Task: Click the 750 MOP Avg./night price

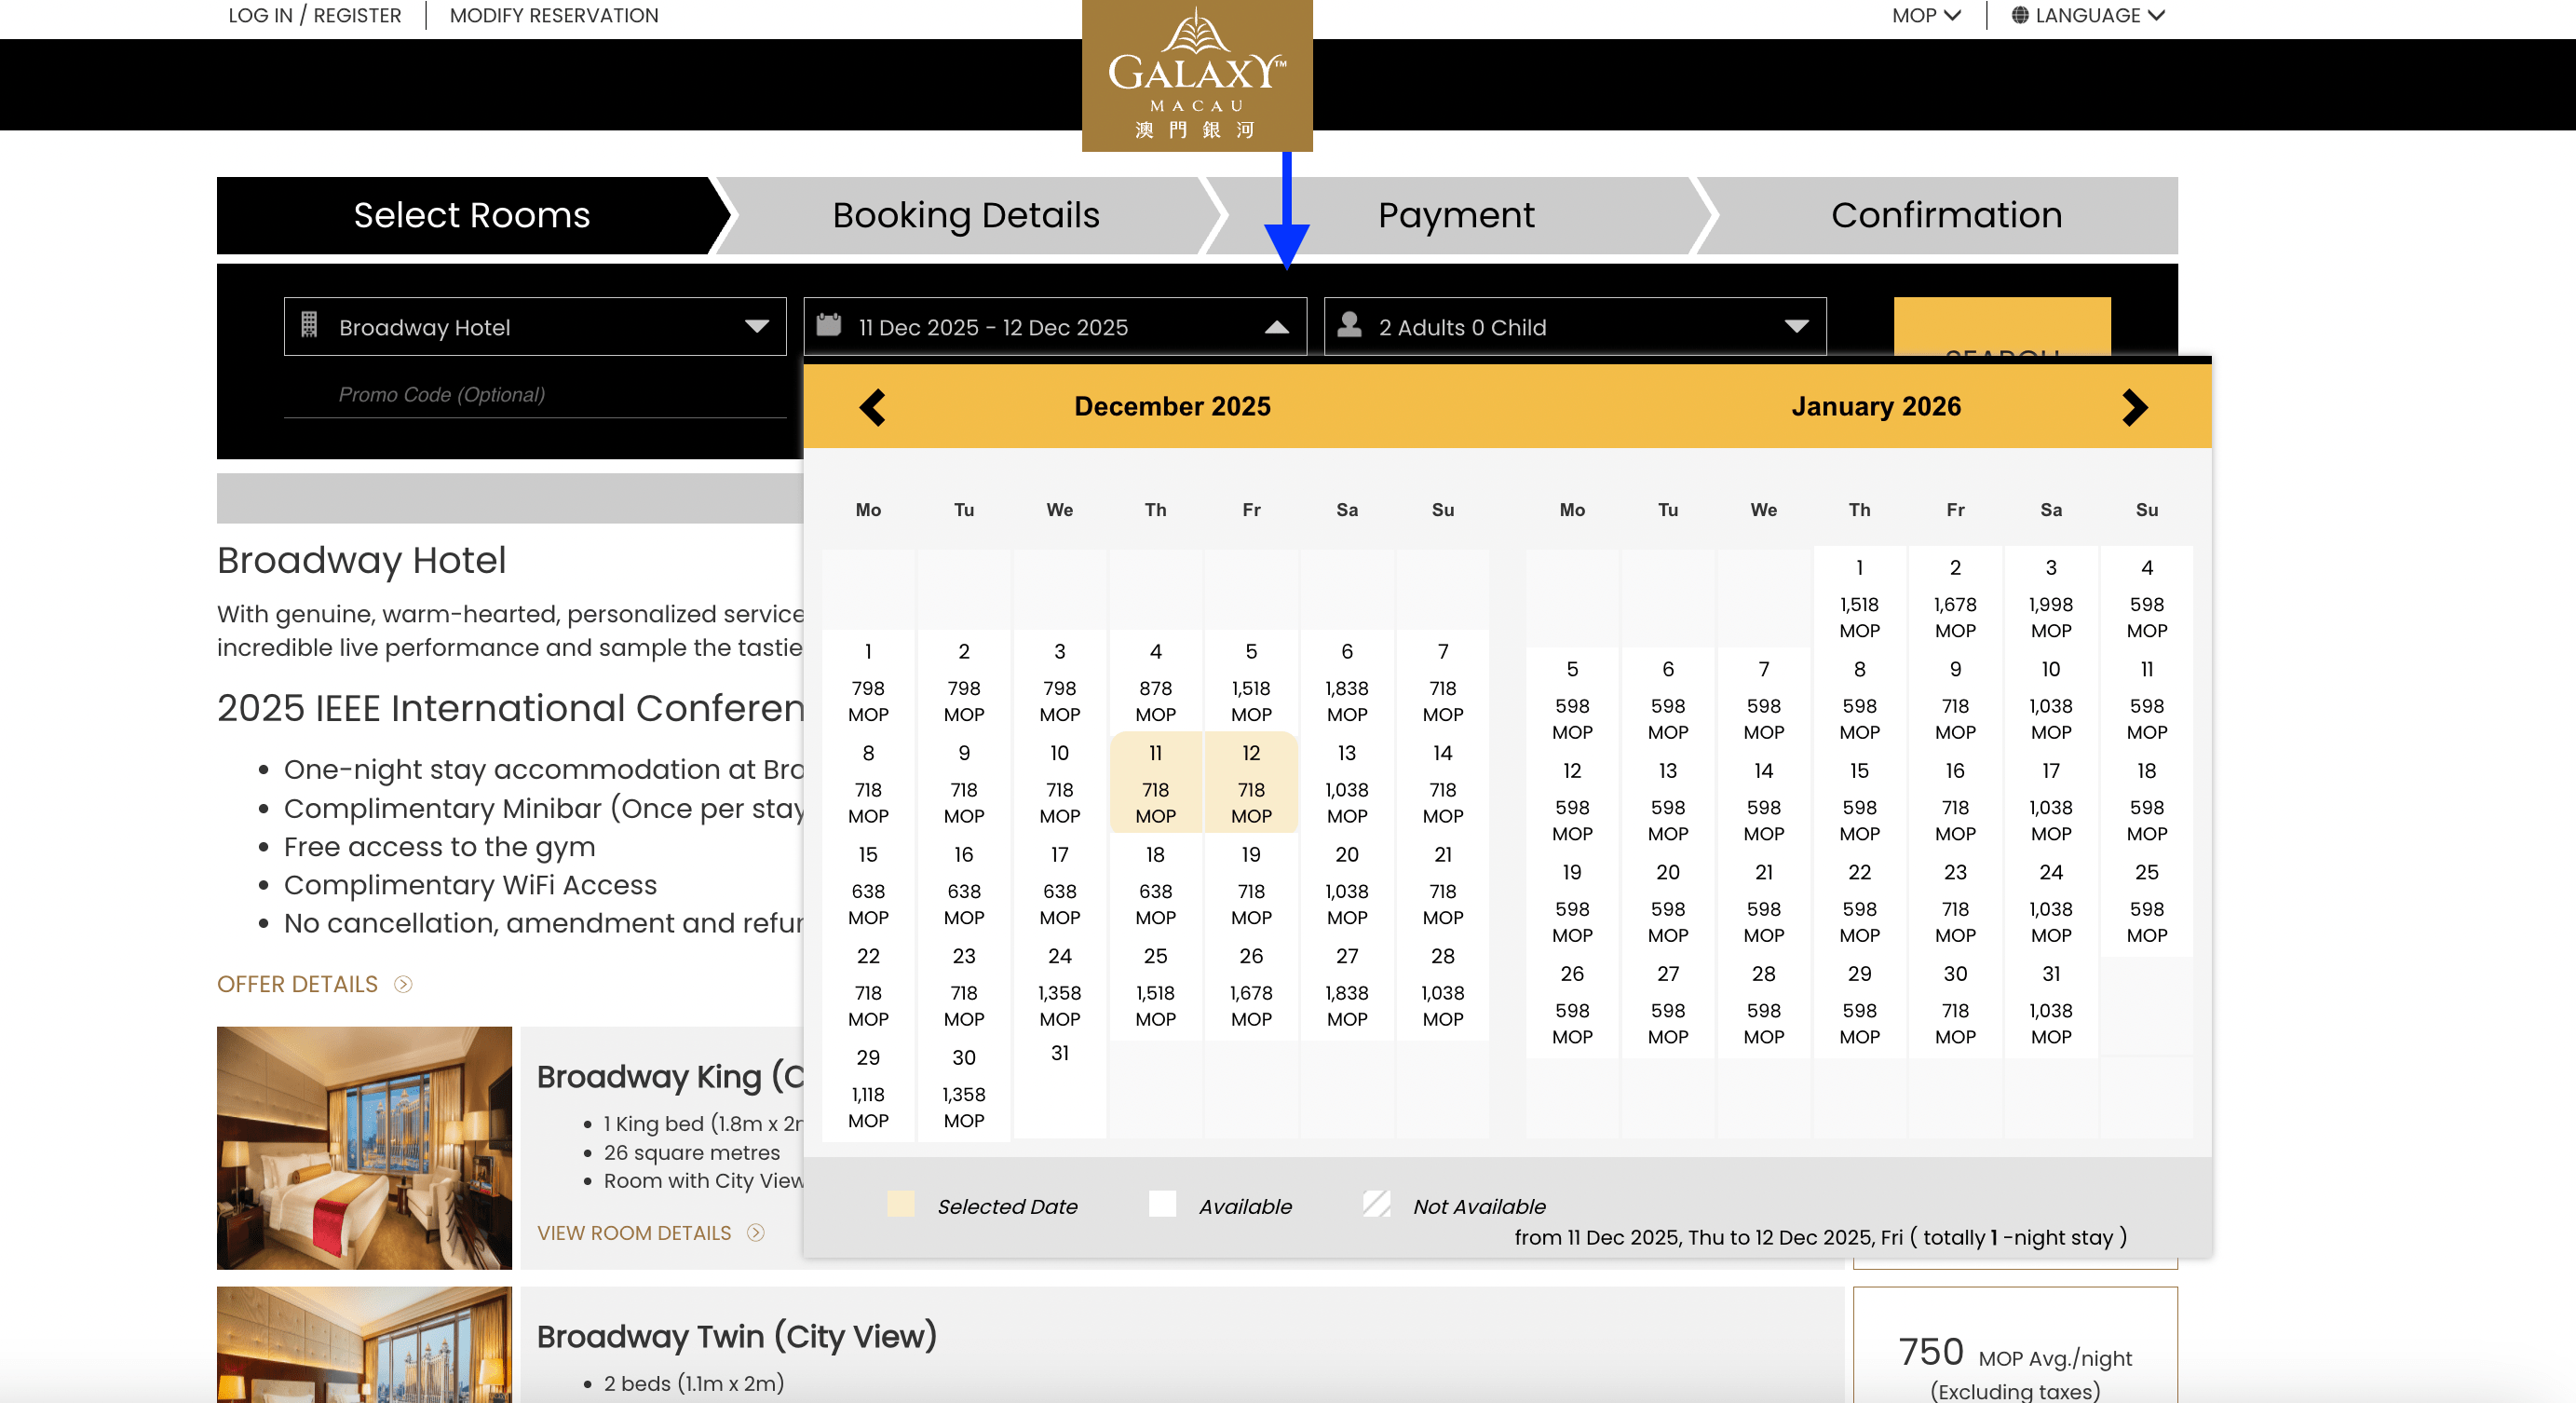Action: pos(2014,1353)
